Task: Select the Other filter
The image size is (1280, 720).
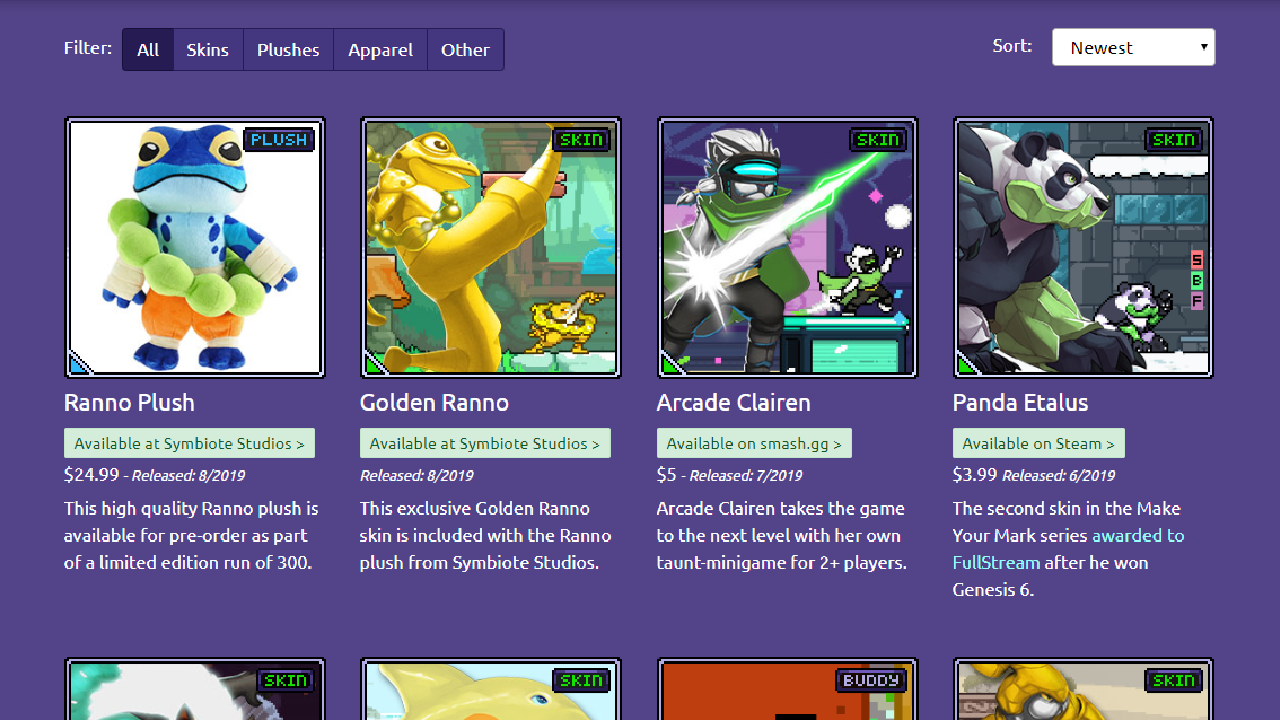Action: (465, 49)
